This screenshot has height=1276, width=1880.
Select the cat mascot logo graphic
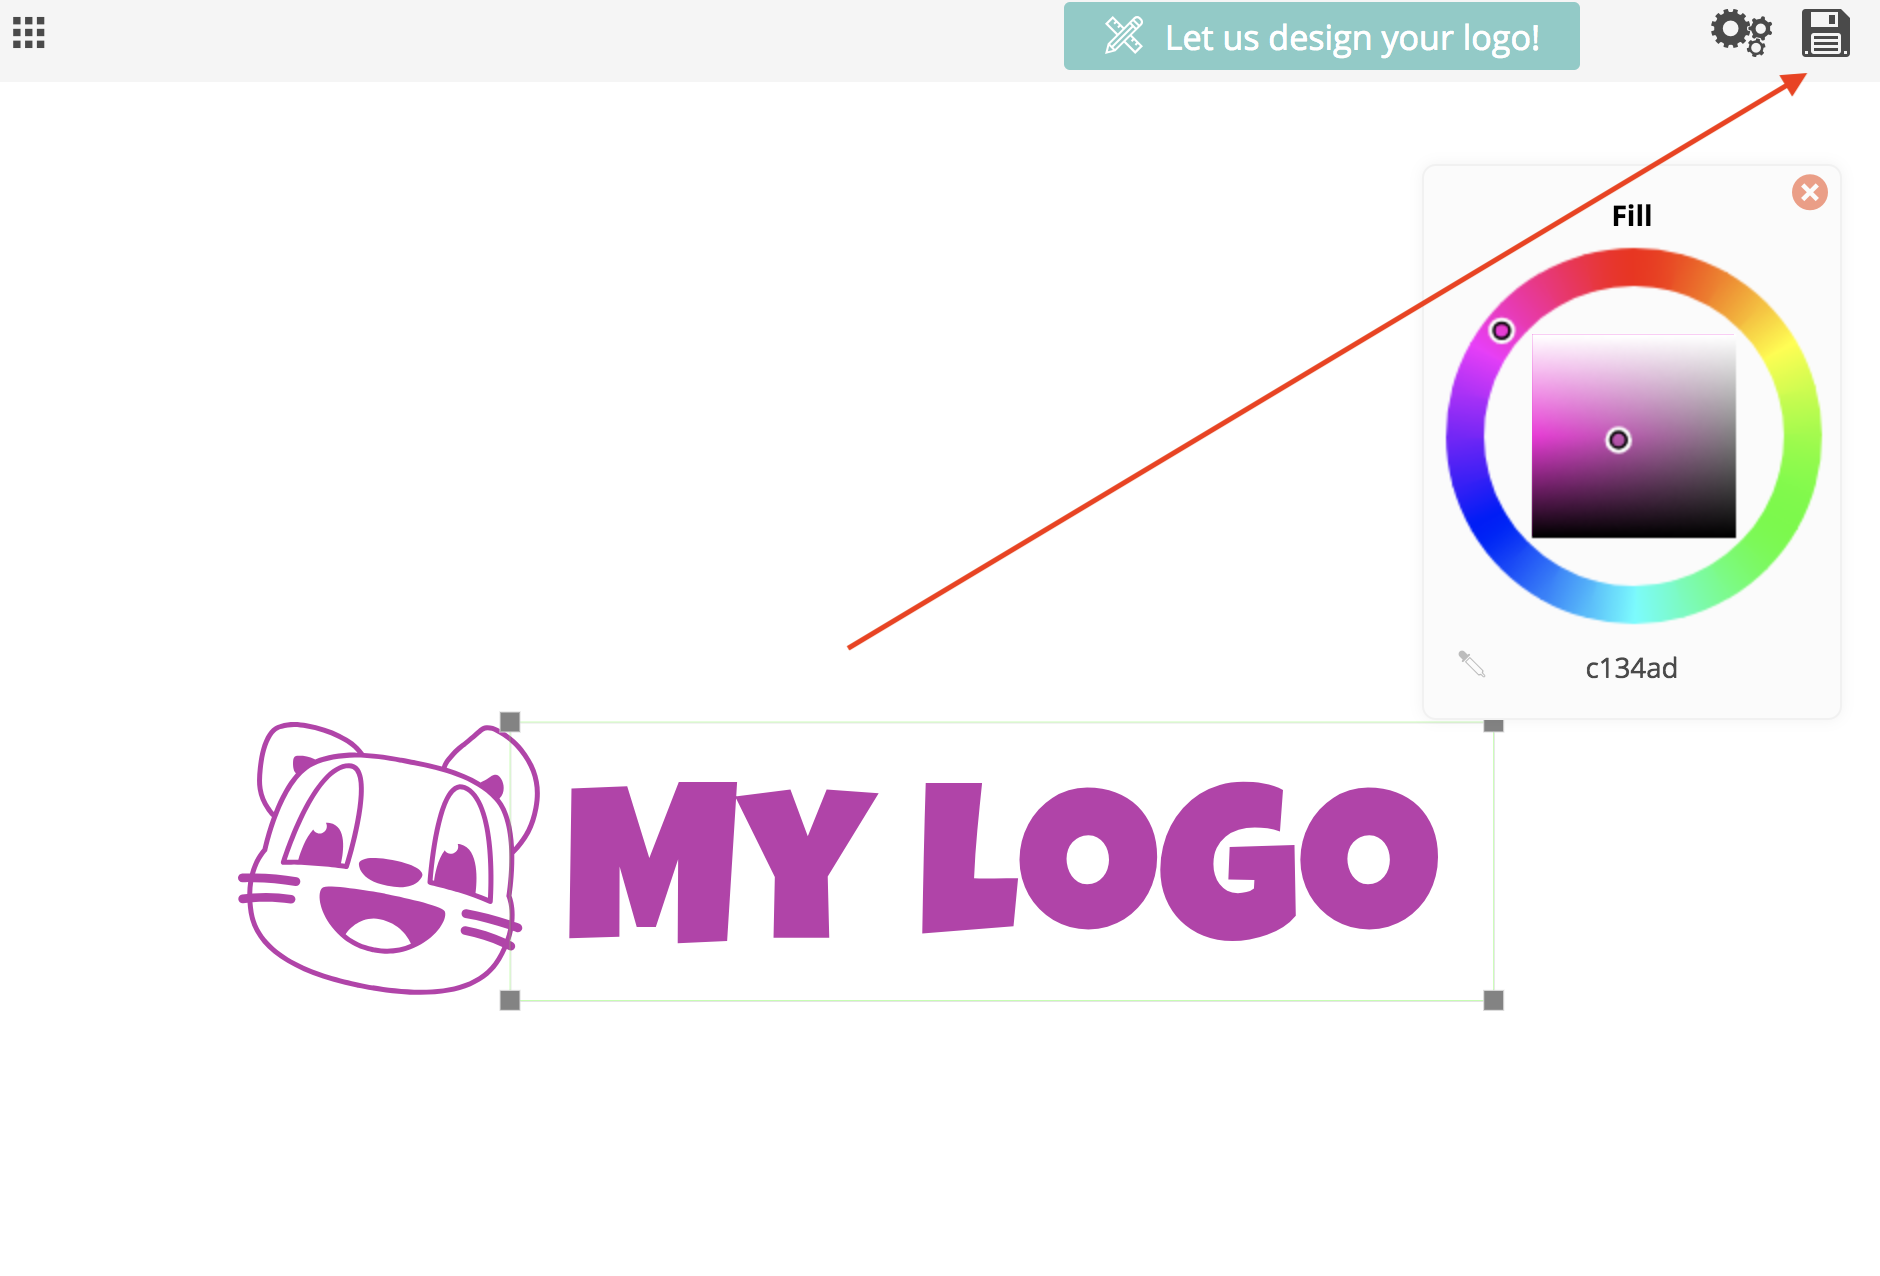pos(388,858)
